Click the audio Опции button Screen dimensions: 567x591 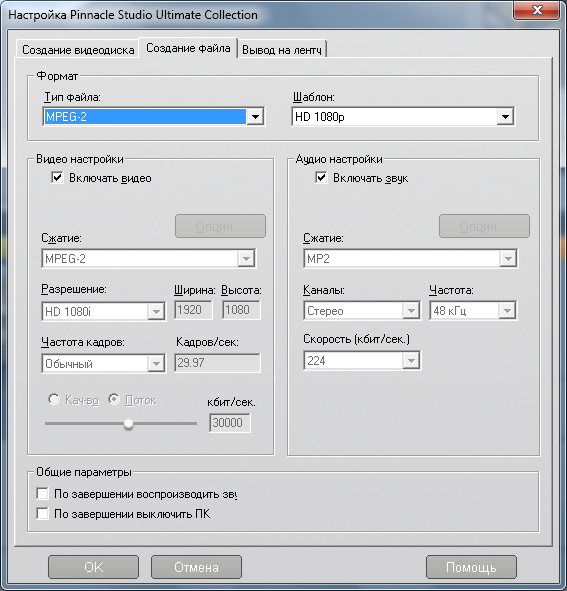[484, 226]
